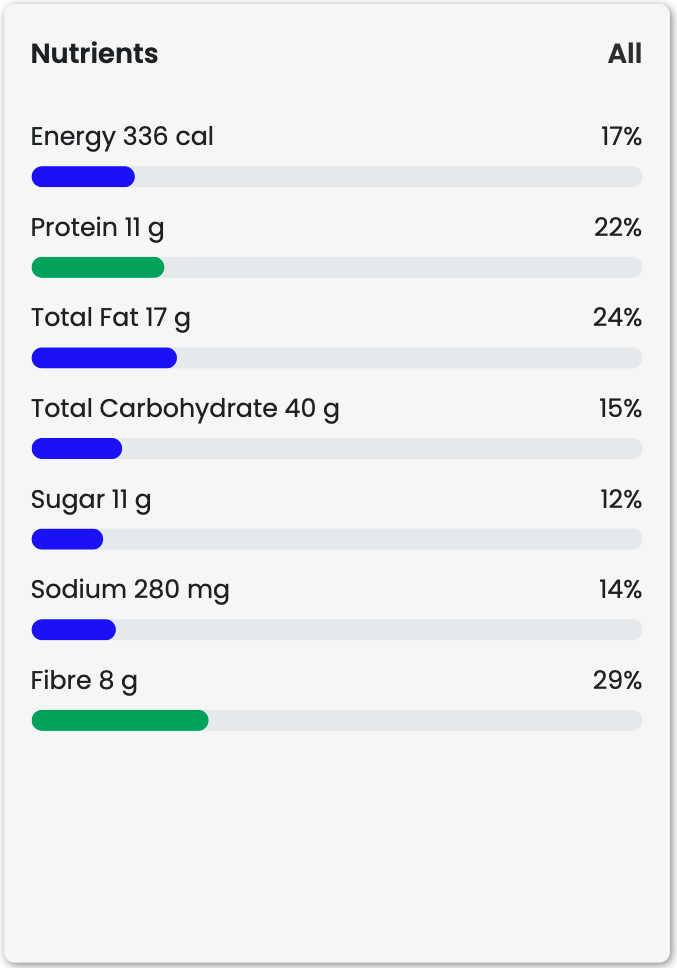This screenshot has height=968, width=677.
Task: Click the Sodium progress bar
Action: [74, 630]
